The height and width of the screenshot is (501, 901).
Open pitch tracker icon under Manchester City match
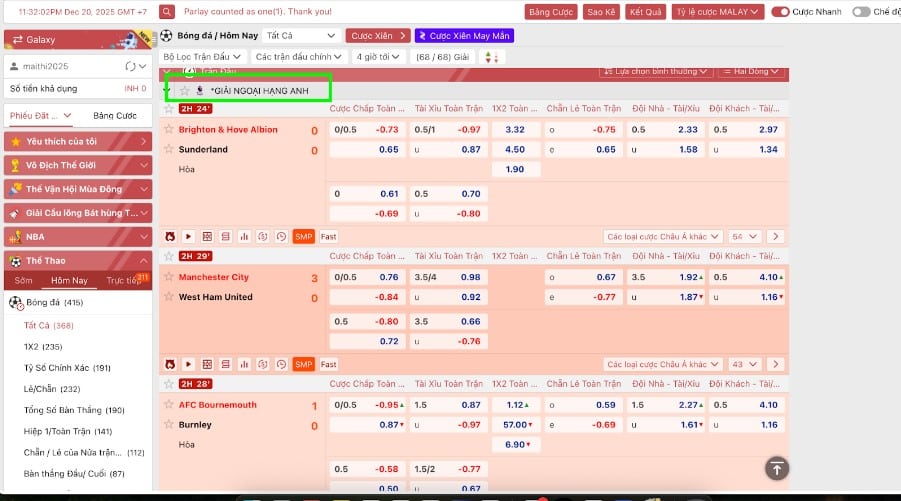[207, 364]
